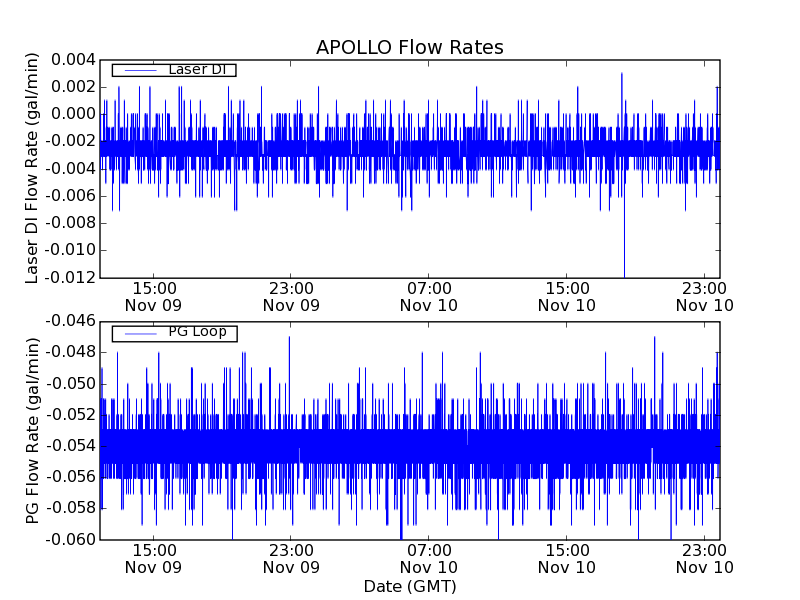The image size is (800, 600).
Task: Click the "Date (GMT)" x-axis label
Action: [409, 586]
